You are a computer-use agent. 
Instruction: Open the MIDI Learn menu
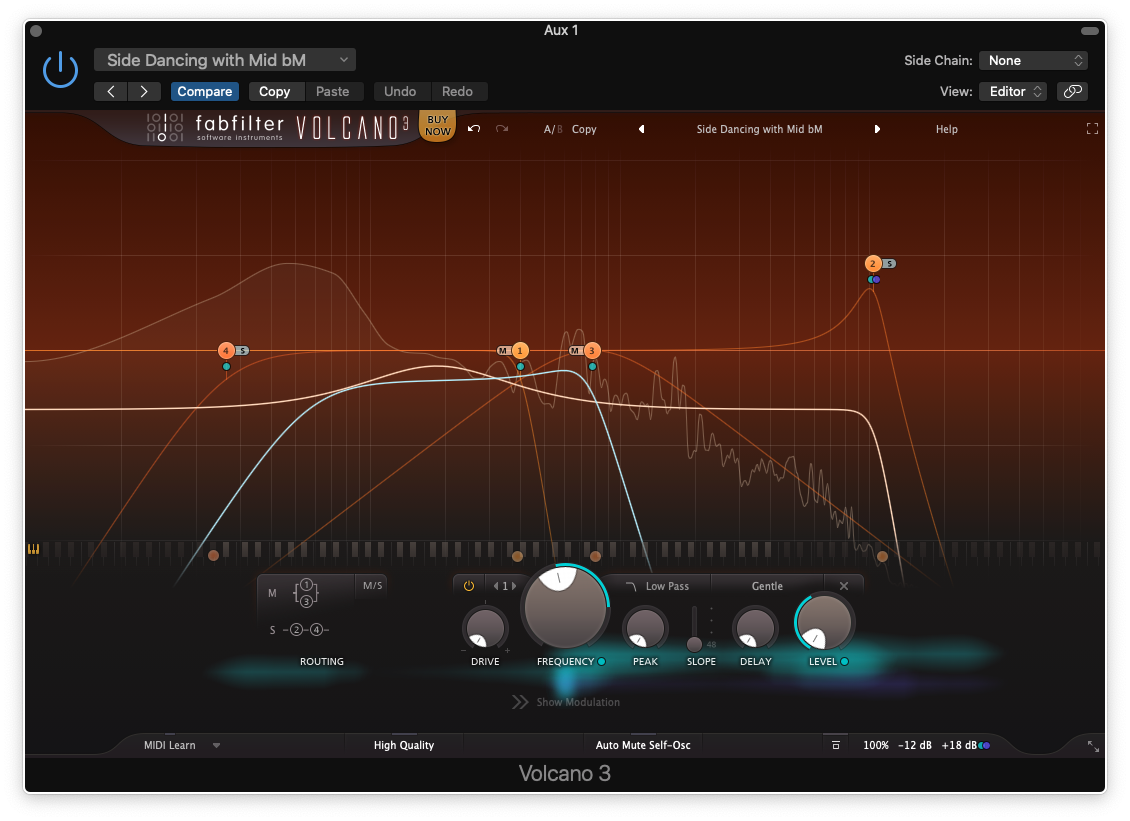(180, 745)
